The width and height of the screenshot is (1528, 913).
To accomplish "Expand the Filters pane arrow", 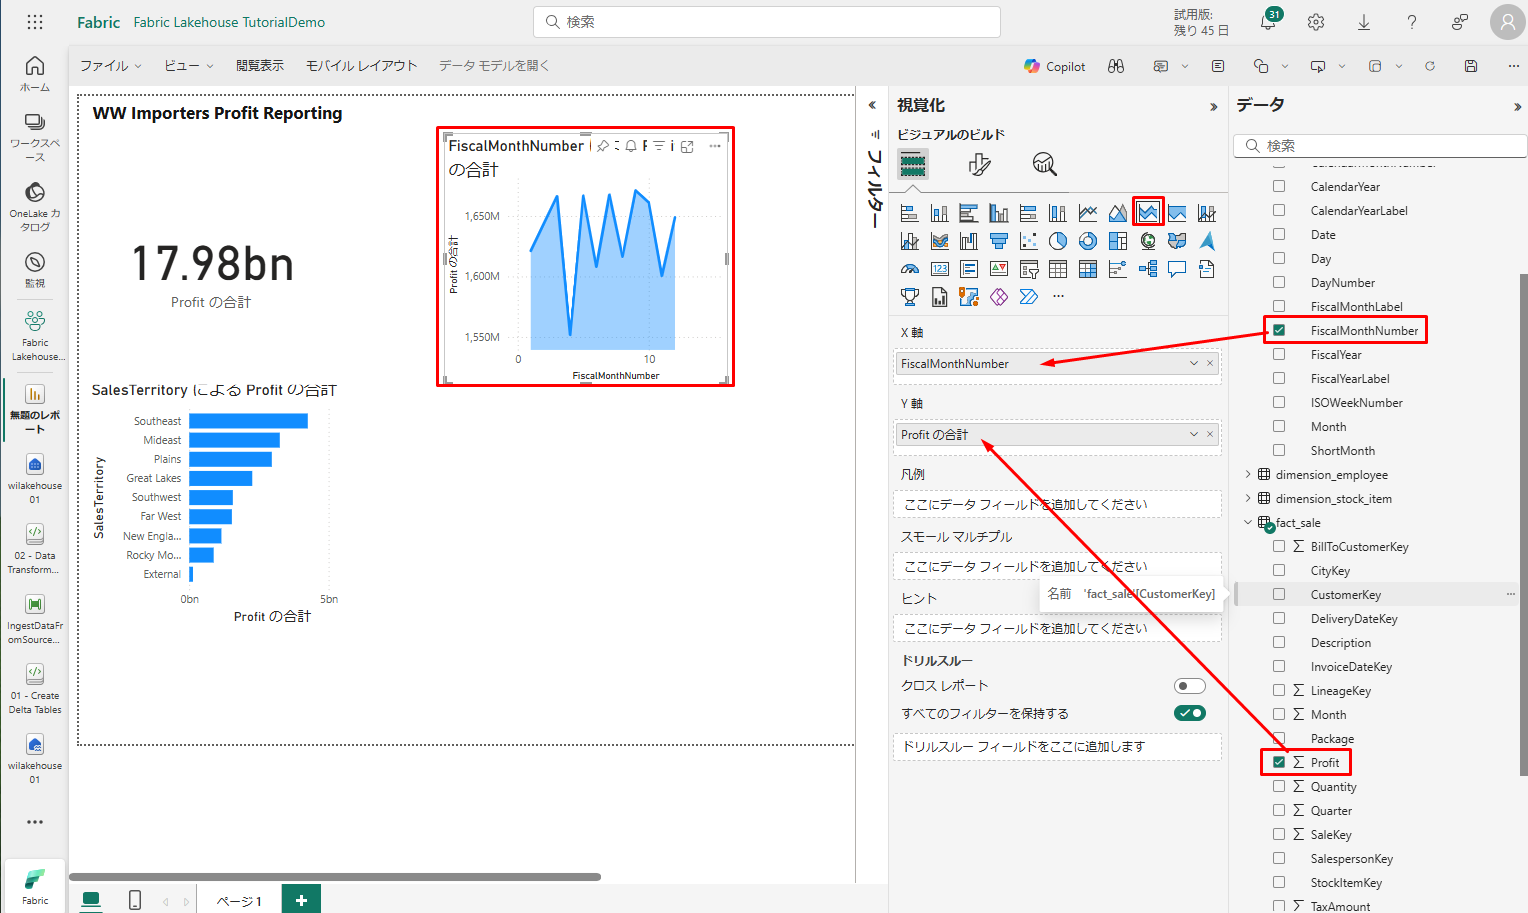I will (872, 105).
